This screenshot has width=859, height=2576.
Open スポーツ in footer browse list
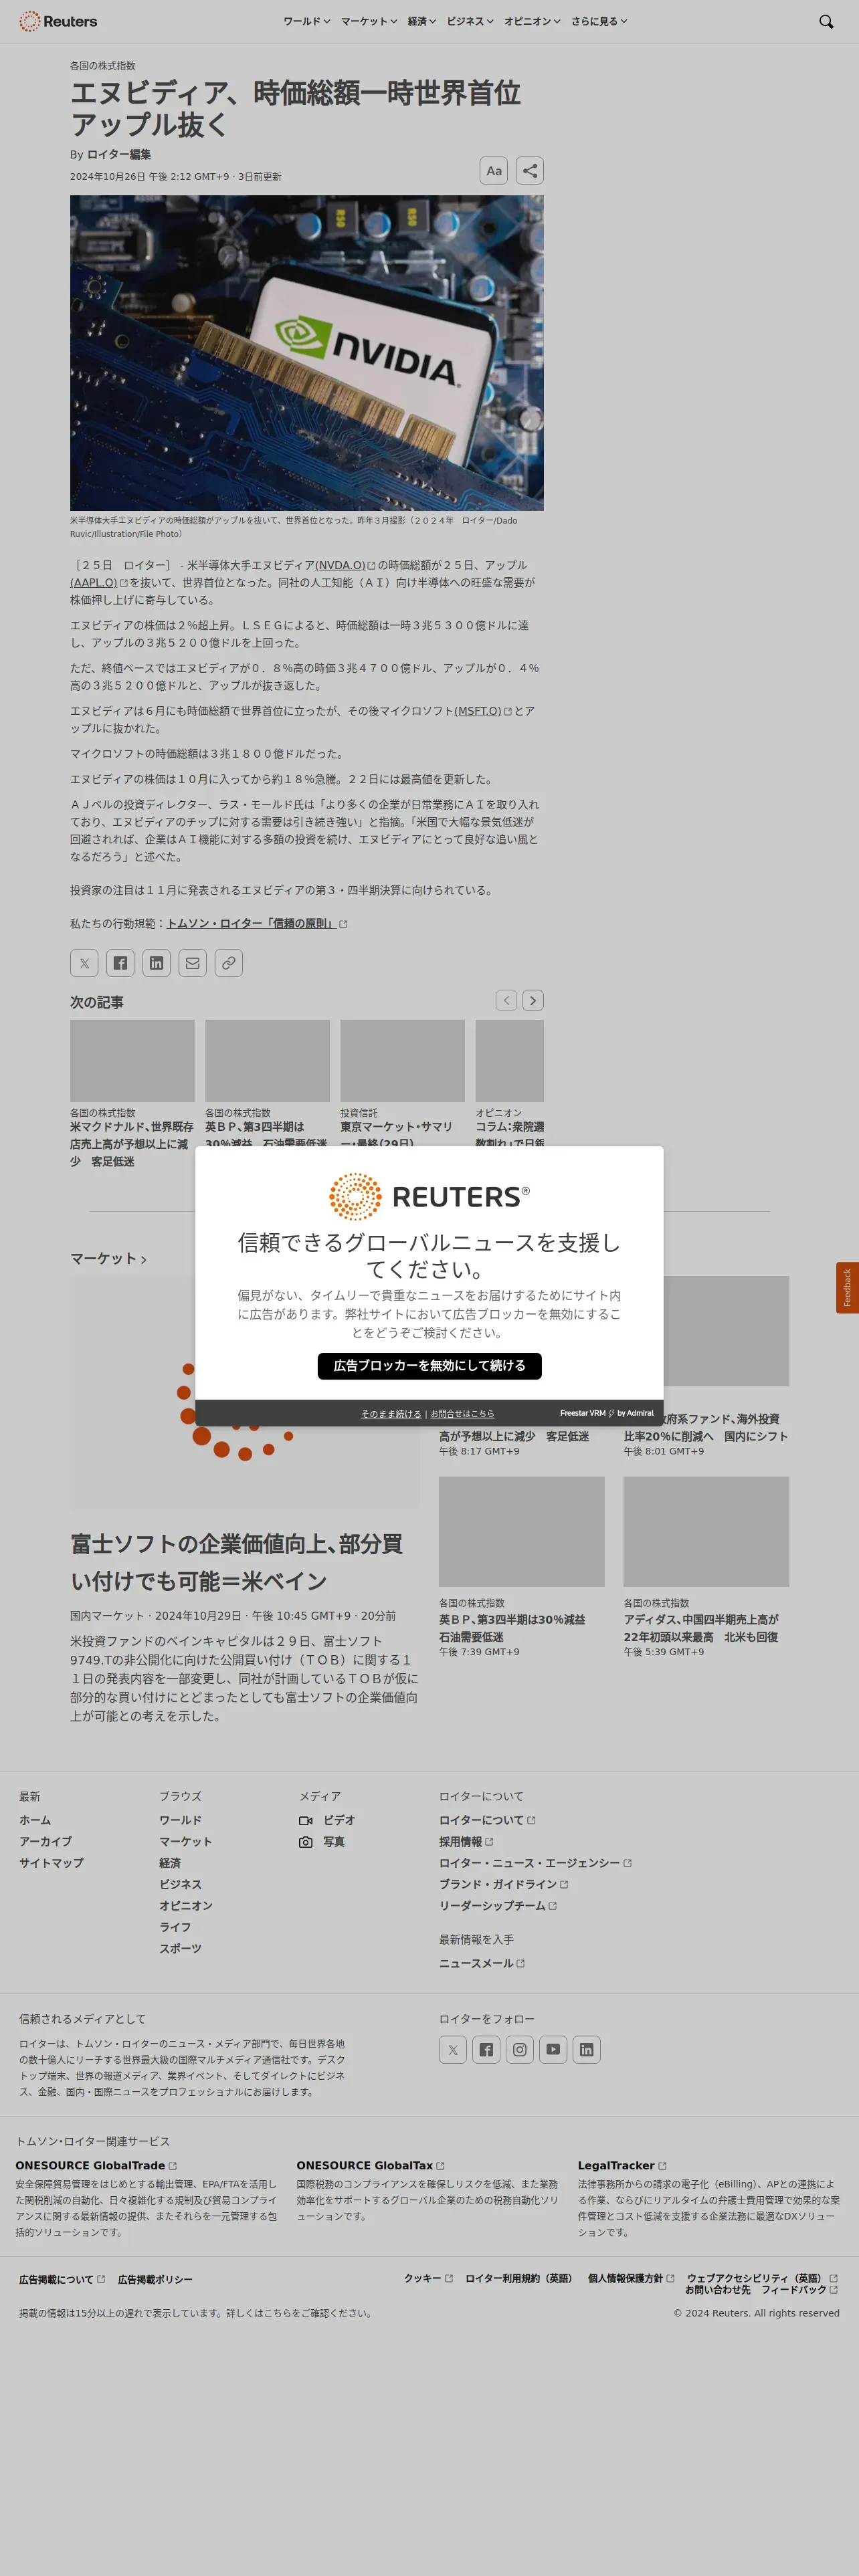[x=180, y=1948]
